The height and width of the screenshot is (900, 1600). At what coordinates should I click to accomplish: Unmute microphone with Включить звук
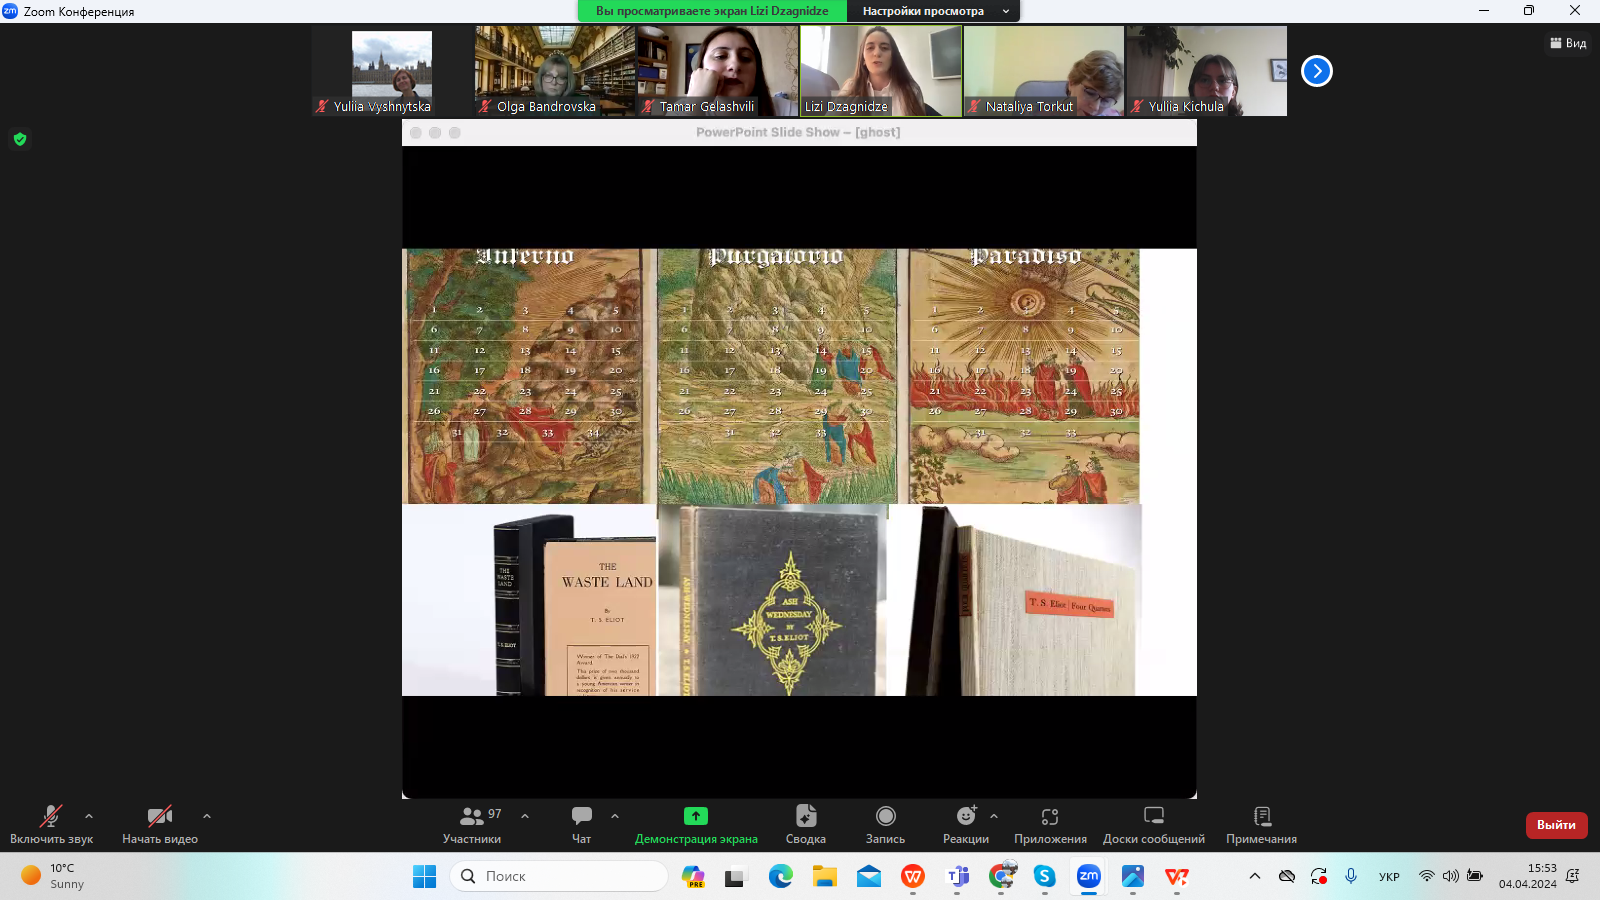(x=51, y=824)
